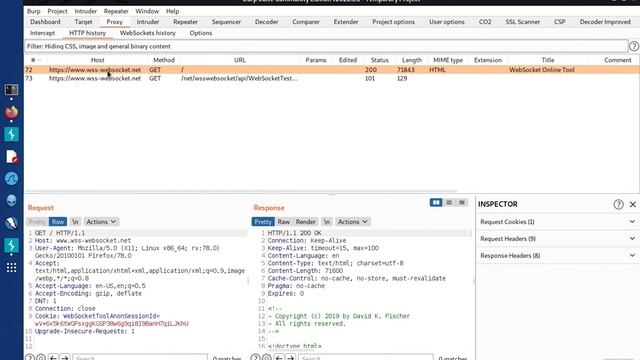Click the active Burp Suite lightning dock icon
This screenshot has height=360, width=640.
tap(11, 245)
